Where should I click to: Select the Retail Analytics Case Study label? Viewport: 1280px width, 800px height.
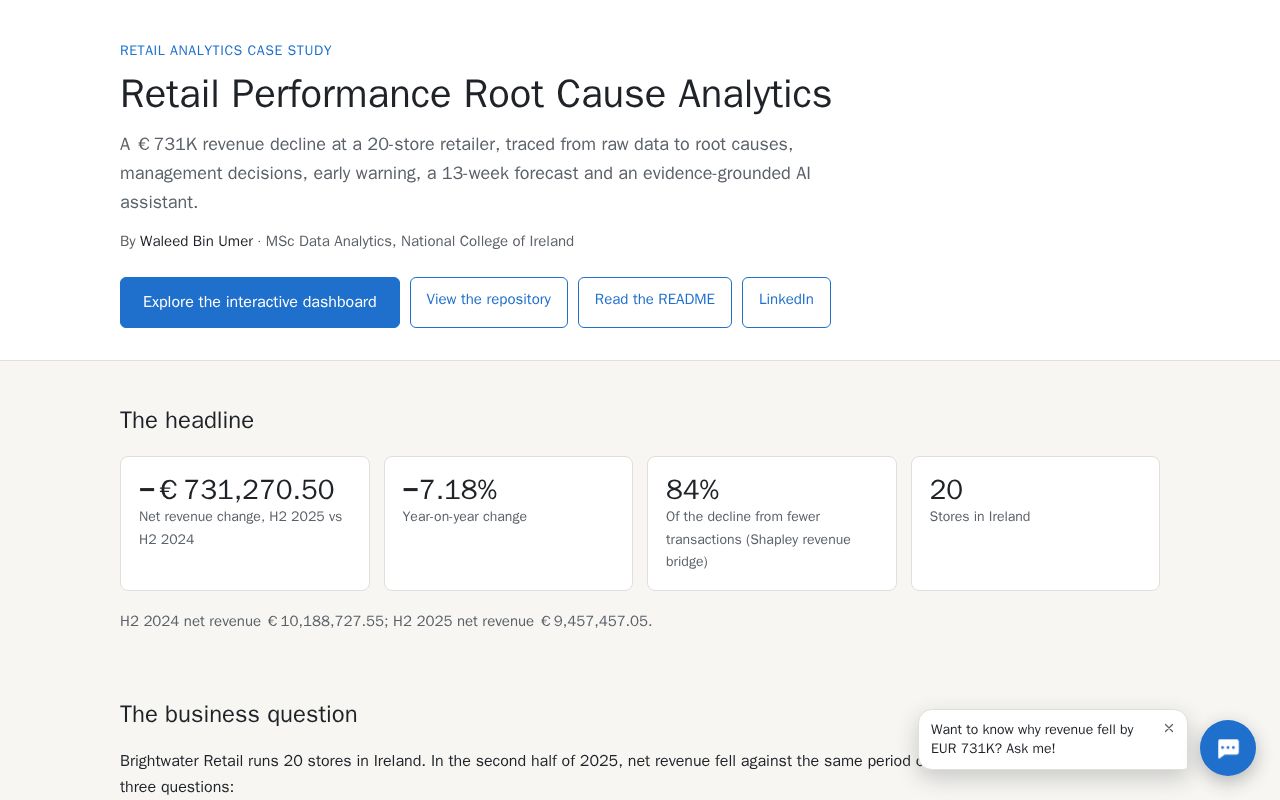(226, 51)
